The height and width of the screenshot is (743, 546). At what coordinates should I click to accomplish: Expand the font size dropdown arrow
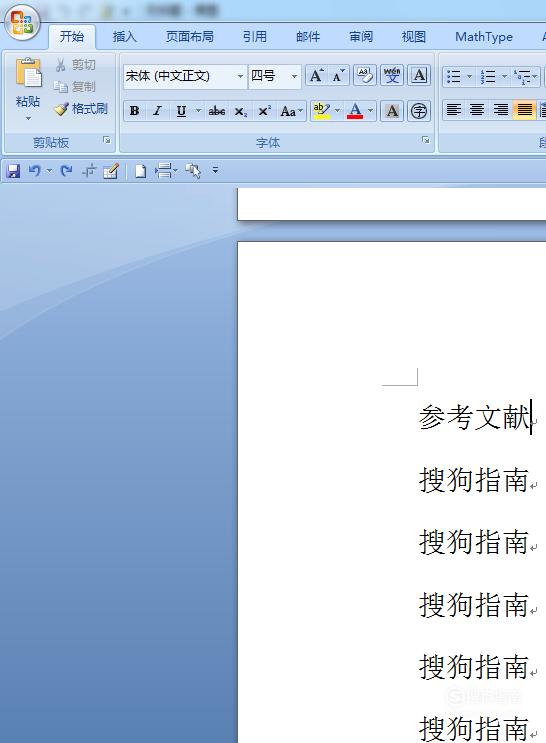[x=294, y=76]
